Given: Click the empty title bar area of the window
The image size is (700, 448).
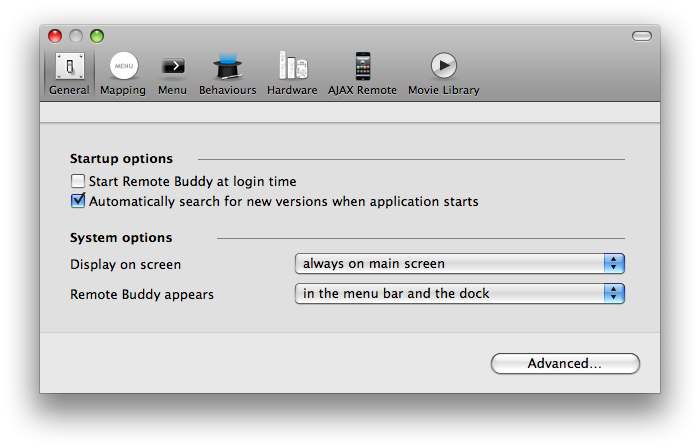Looking at the screenshot, I should 350,36.
